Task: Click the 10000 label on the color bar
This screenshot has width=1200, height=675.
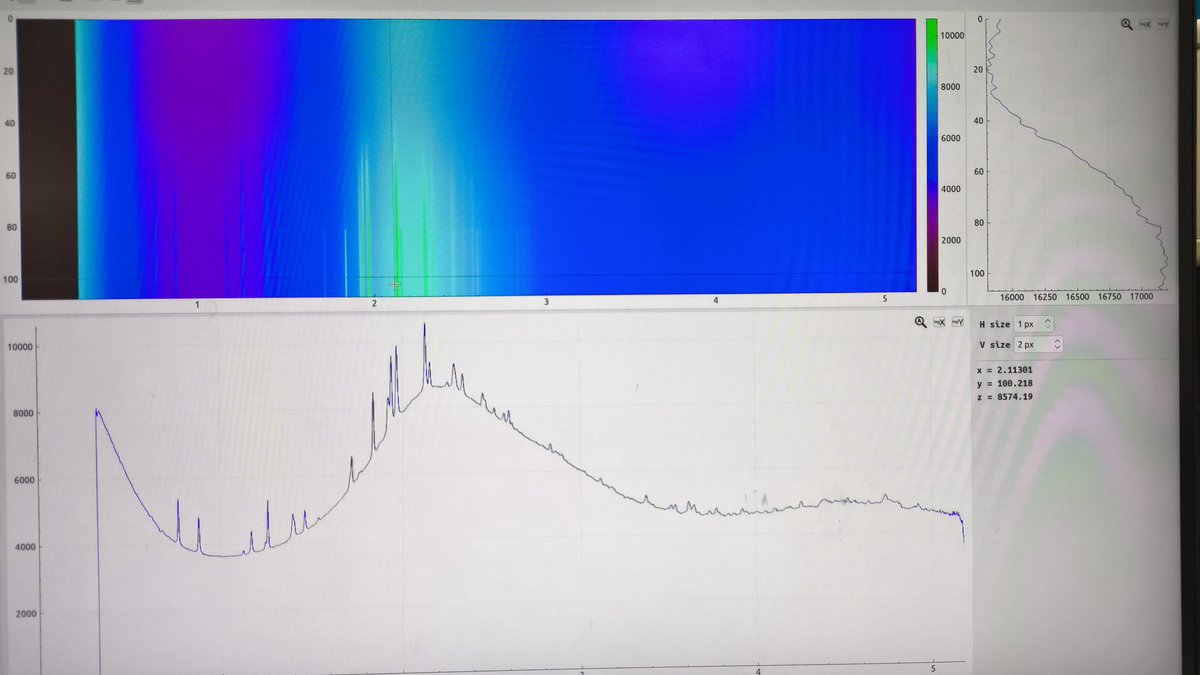Action: coord(953,35)
